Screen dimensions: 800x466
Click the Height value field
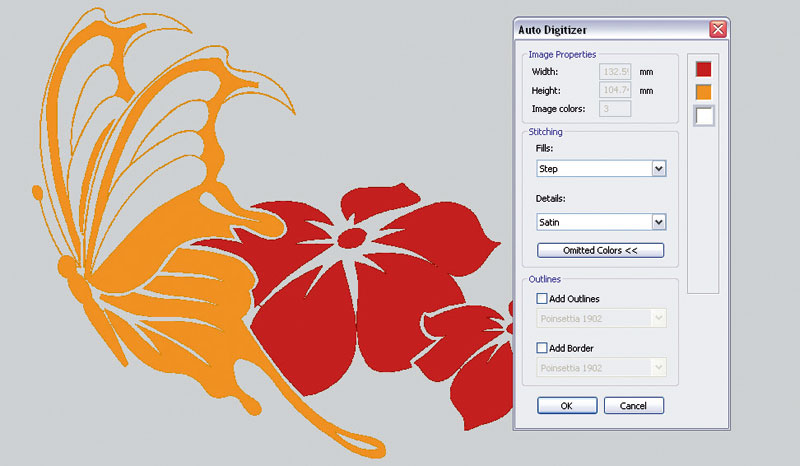click(615, 90)
